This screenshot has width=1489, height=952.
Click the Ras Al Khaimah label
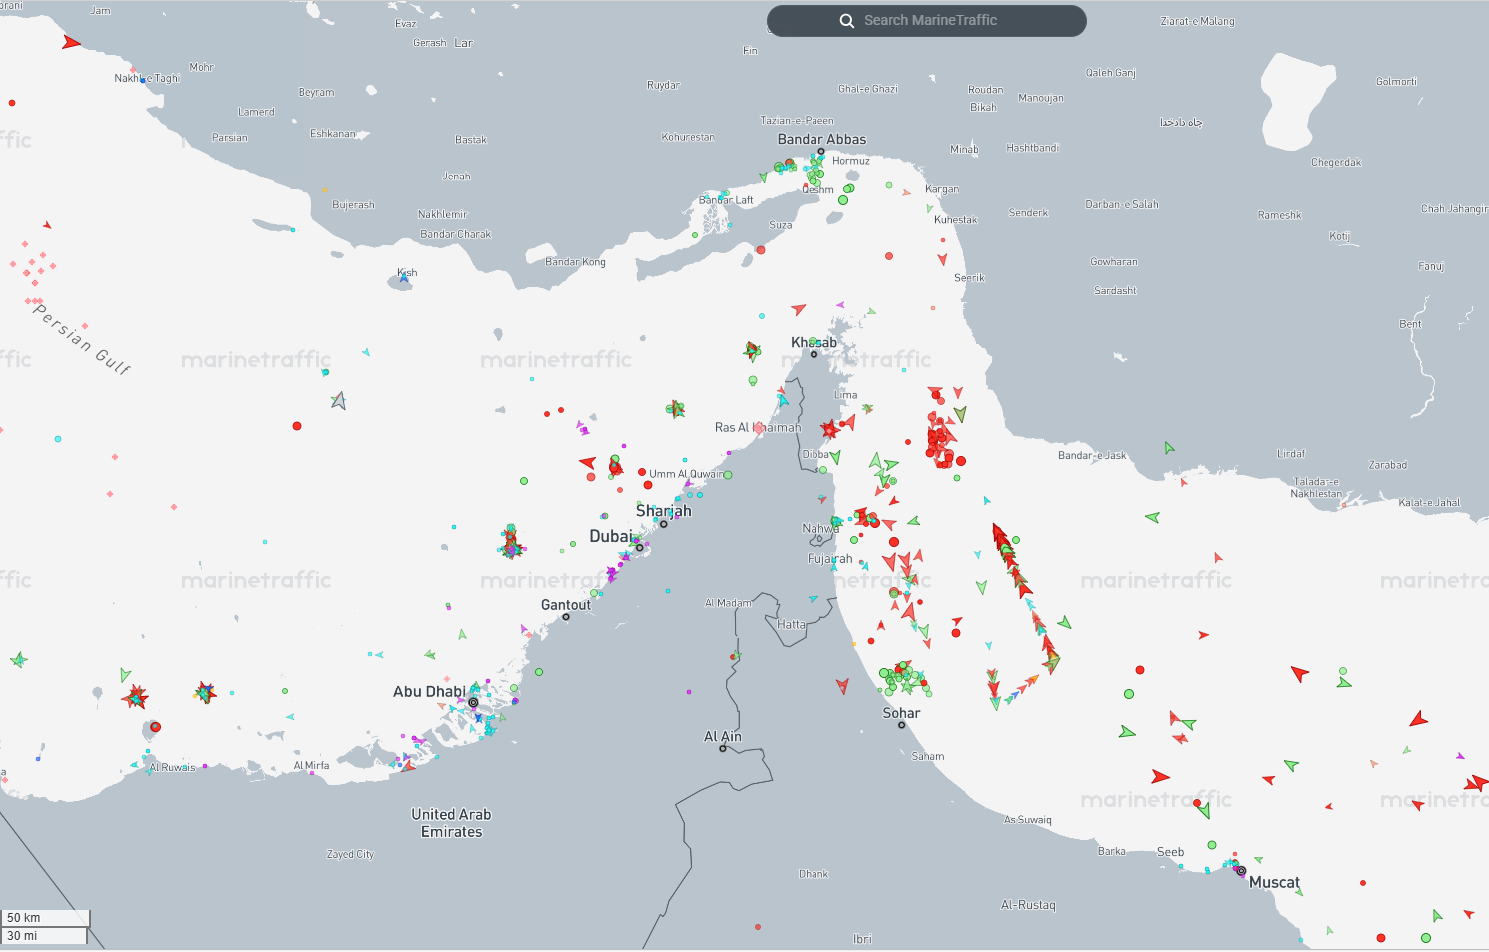(758, 427)
